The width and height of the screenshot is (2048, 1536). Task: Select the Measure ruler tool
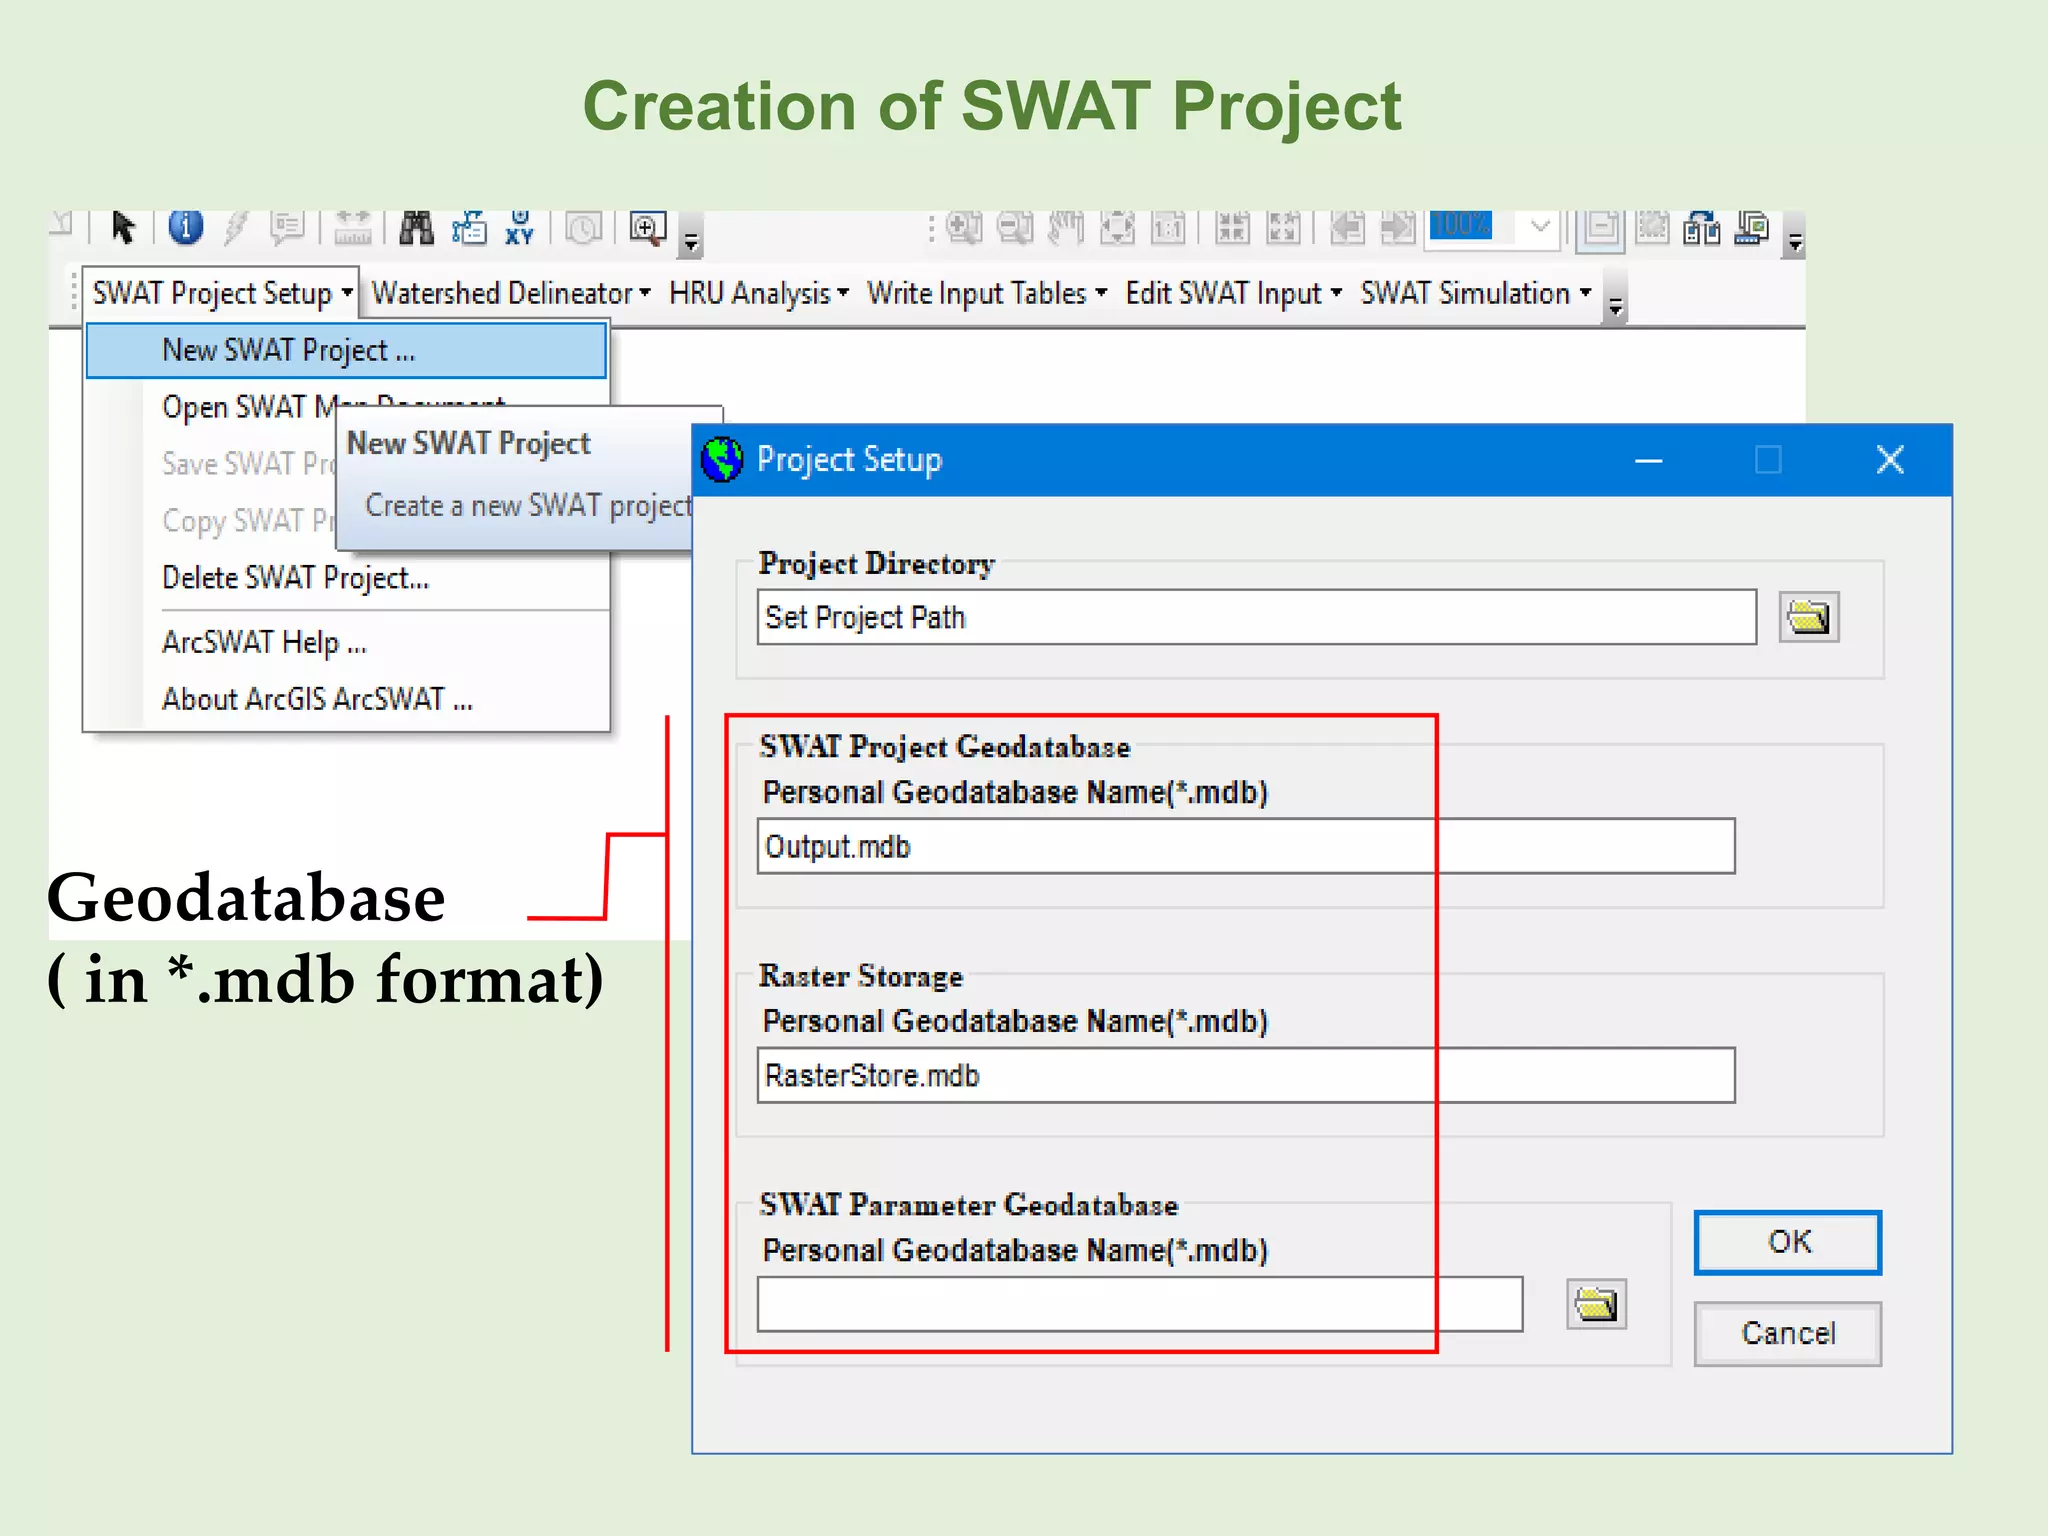pos(352,228)
